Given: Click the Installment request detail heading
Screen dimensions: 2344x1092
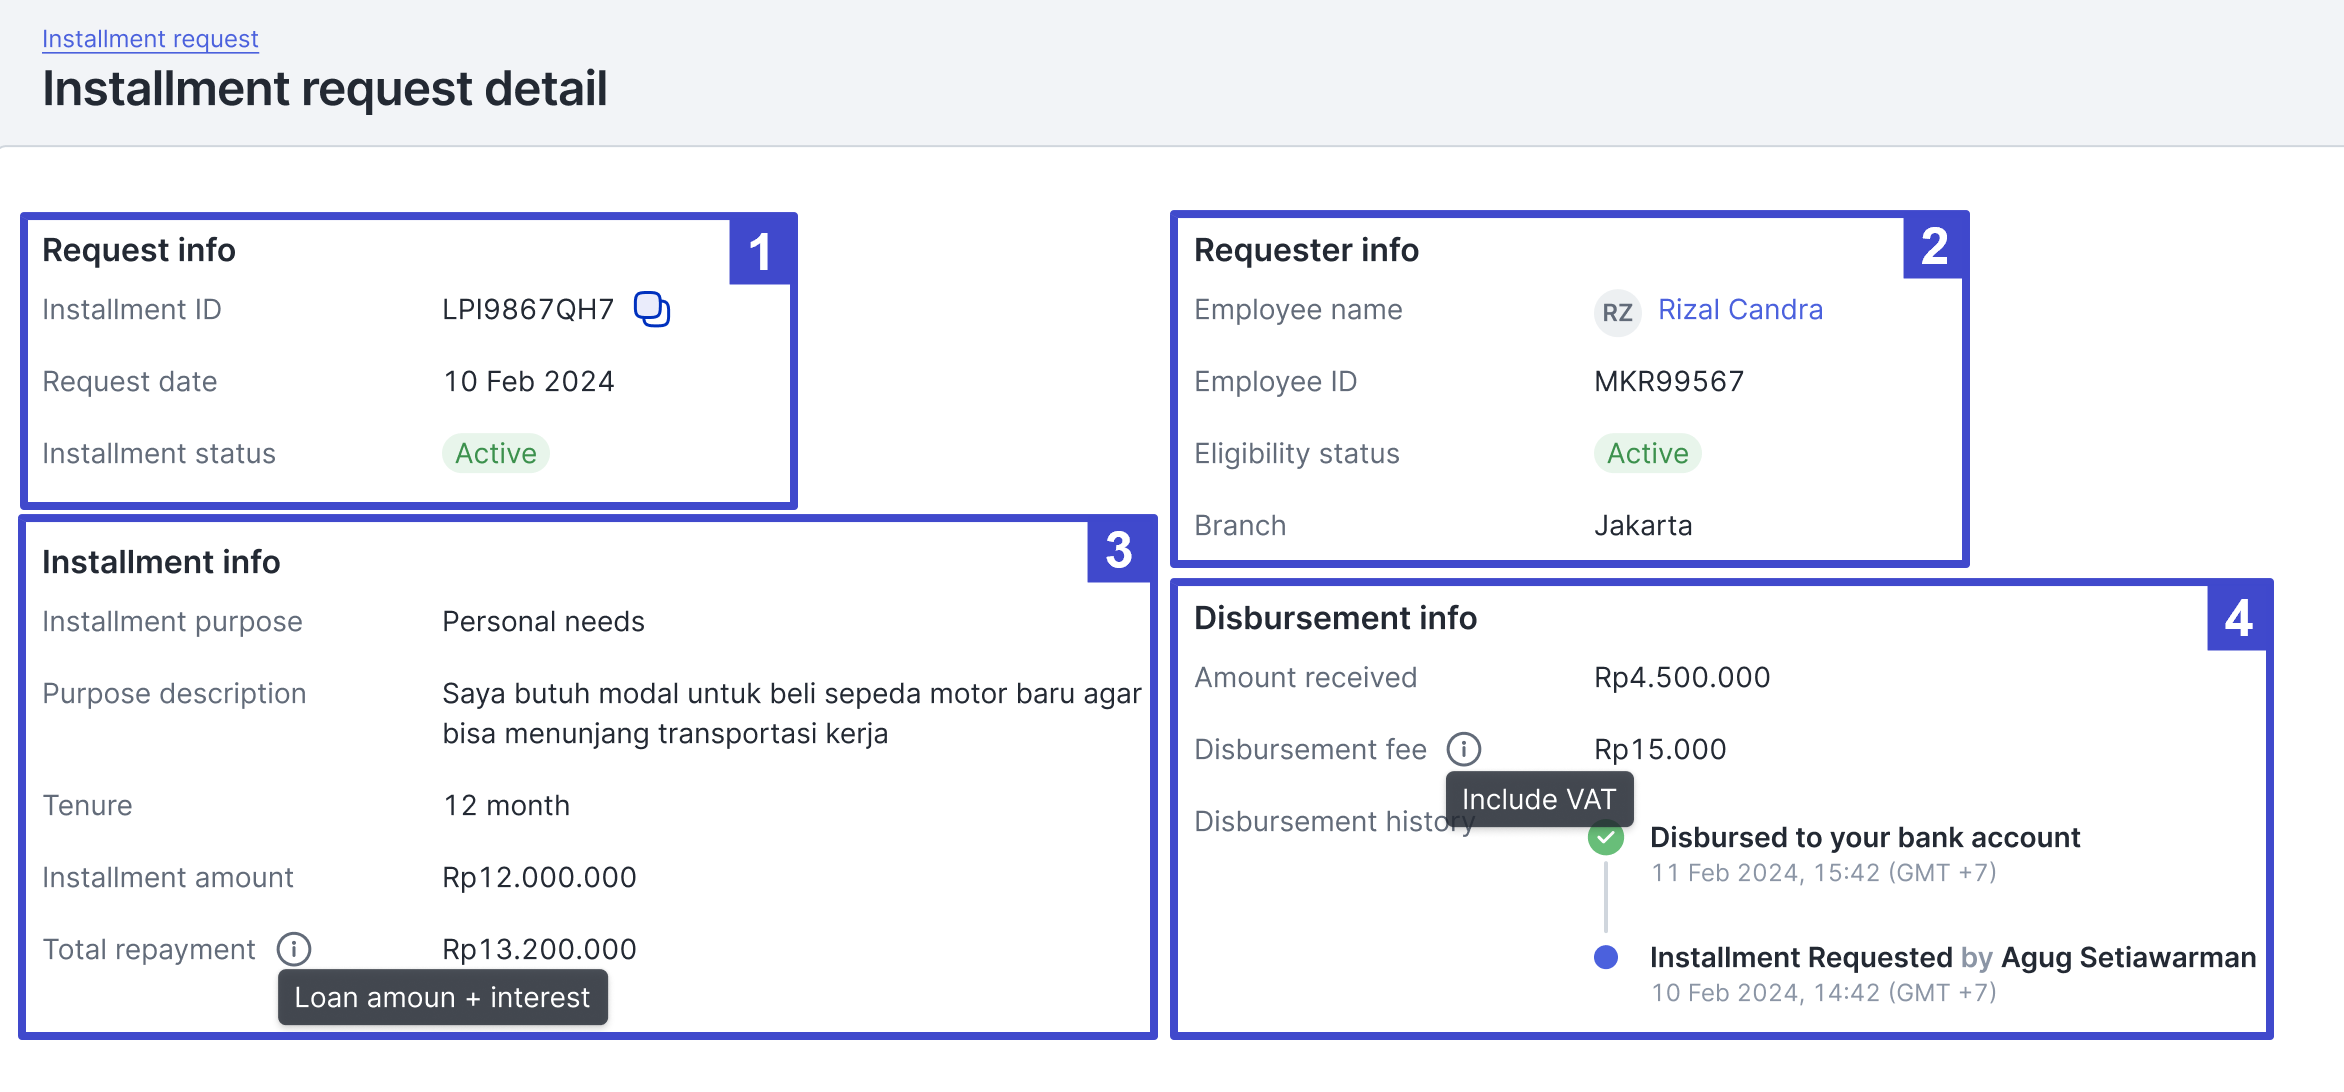Looking at the screenshot, I should (x=325, y=89).
